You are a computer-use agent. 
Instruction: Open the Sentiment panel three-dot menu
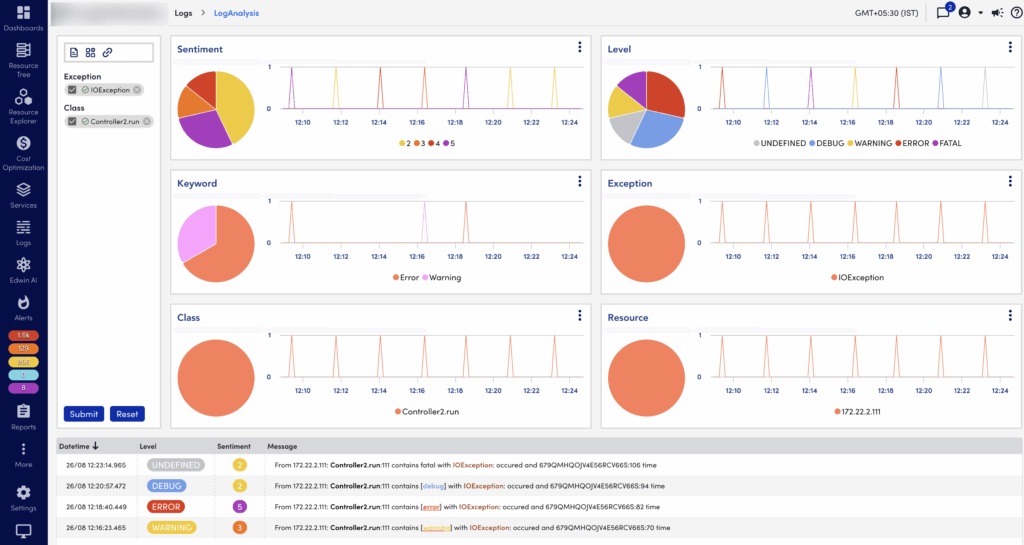tap(579, 48)
